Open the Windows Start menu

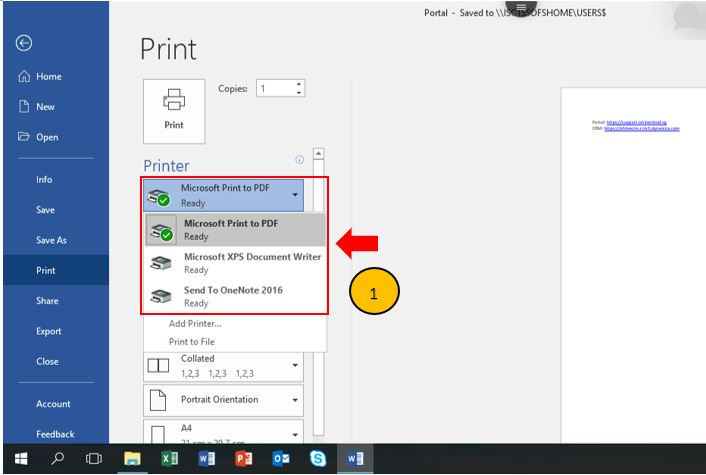tap(21, 459)
